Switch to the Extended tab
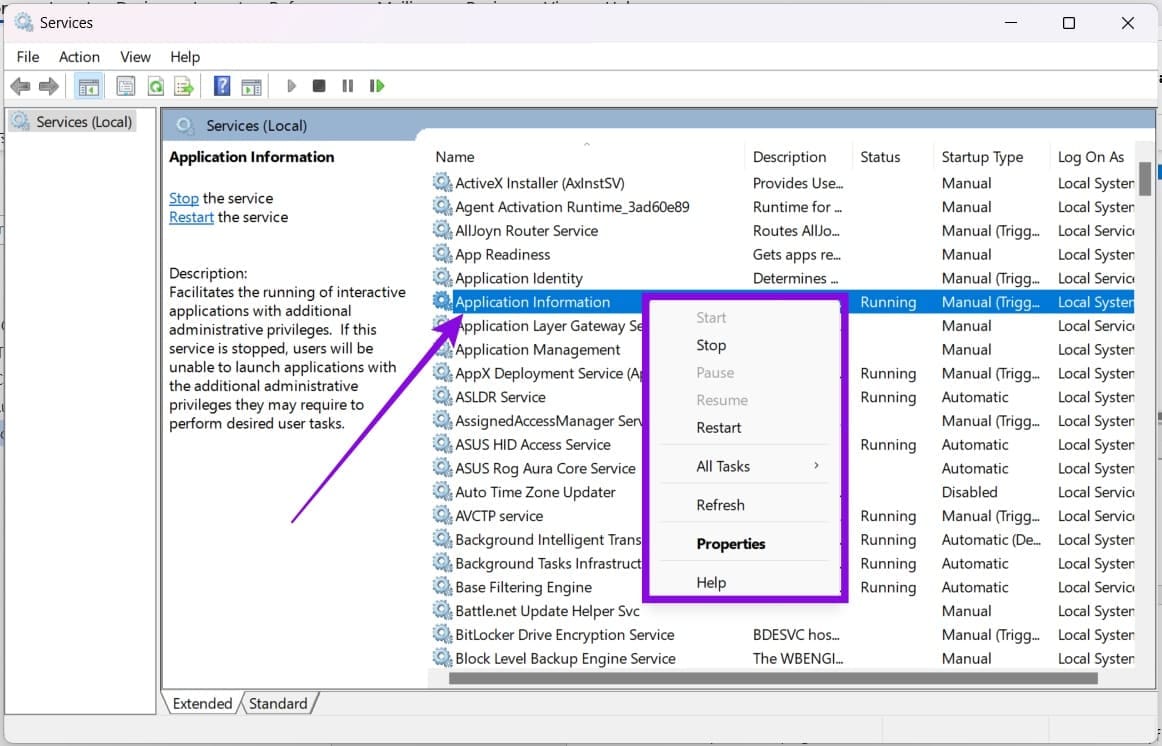 pyautogui.click(x=202, y=703)
